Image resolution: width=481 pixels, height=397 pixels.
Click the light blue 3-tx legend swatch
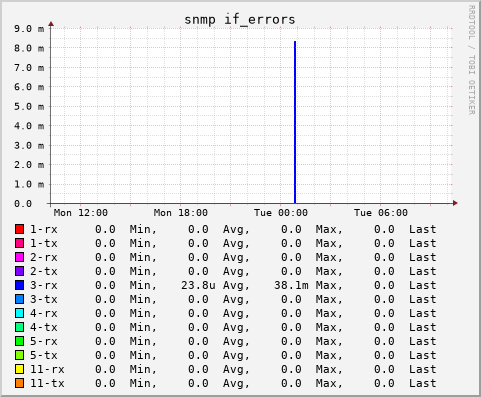click(x=19, y=299)
